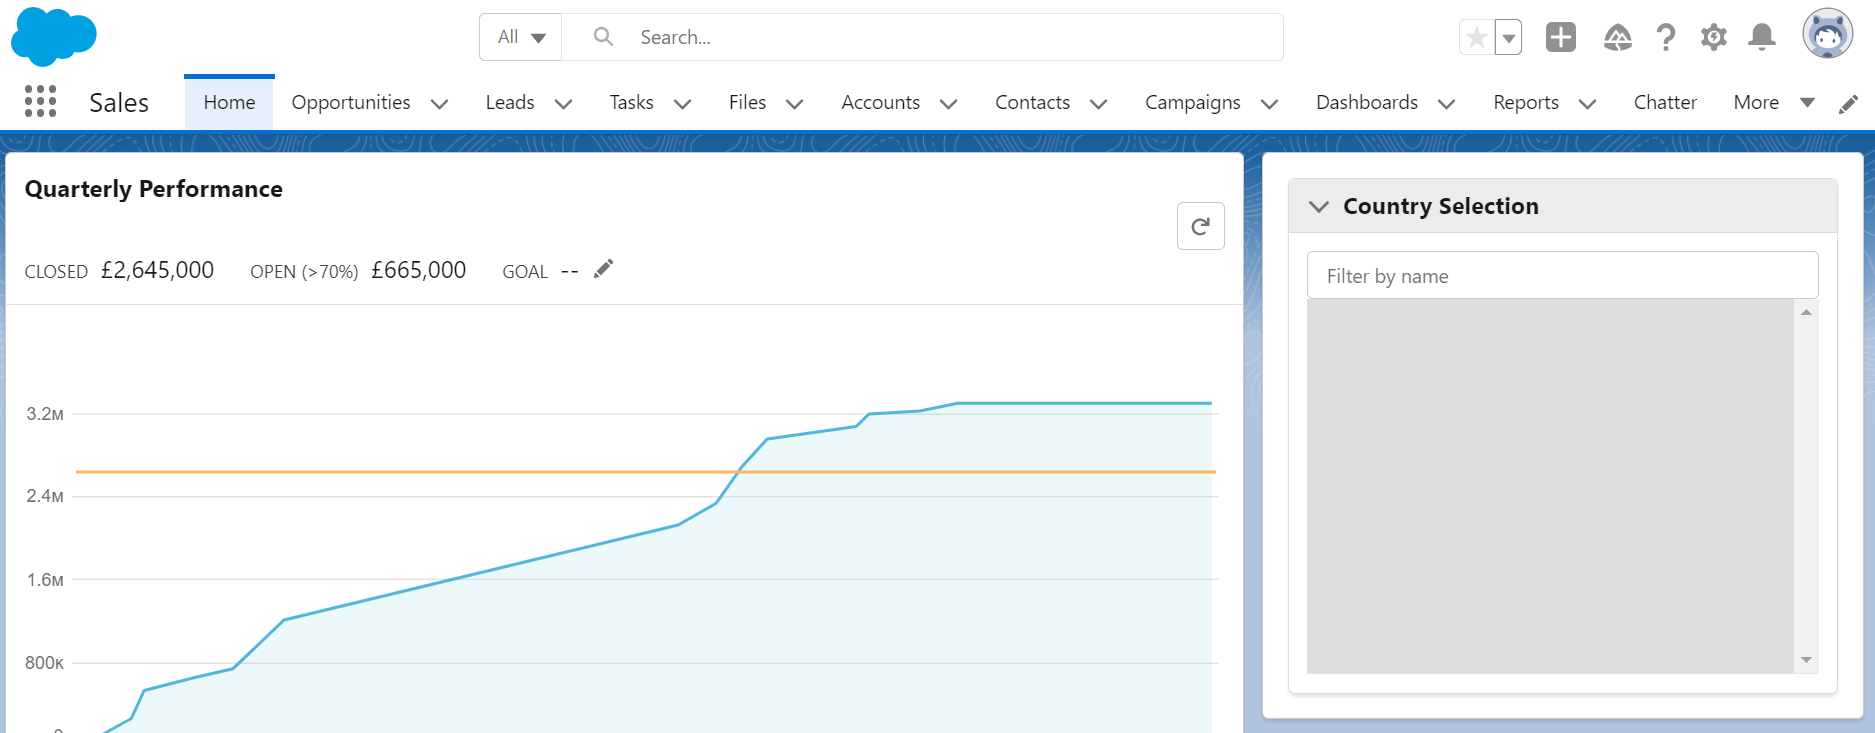
Task: Open the Contacts tab
Action: coord(1033,102)
